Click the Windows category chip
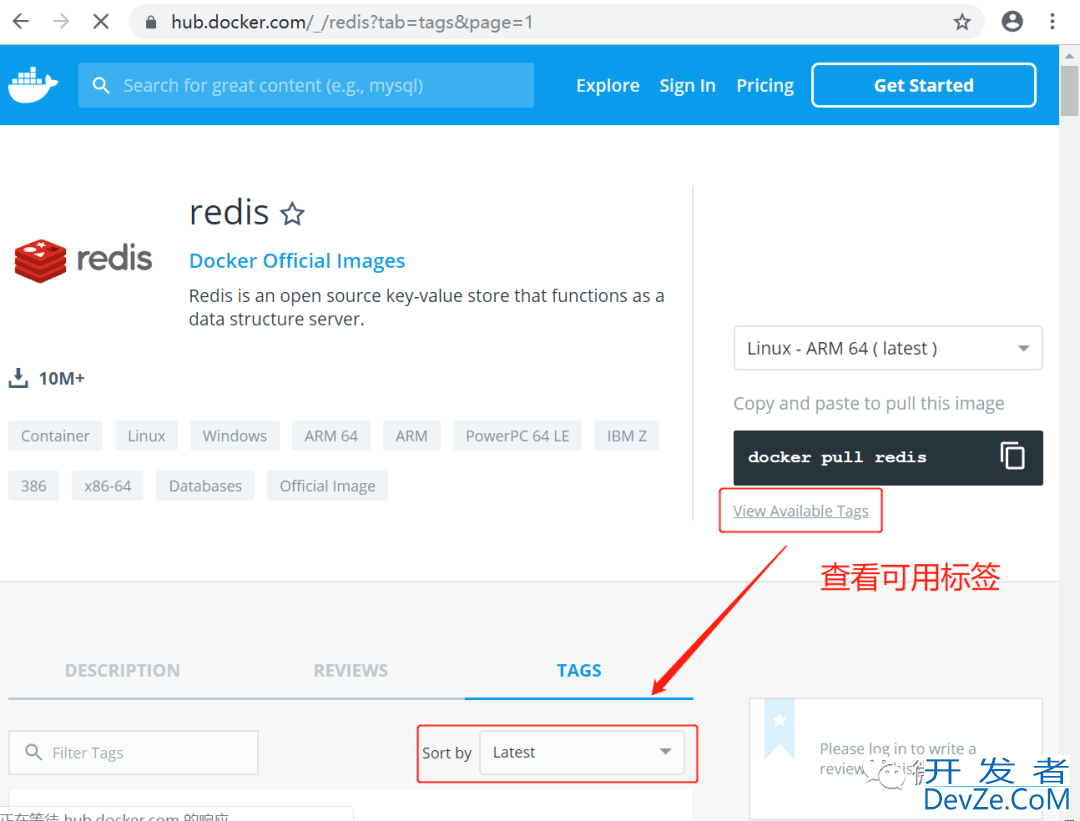Image resolution: width=1080 pixels, height=821 pixels. (x=235, y=436)
